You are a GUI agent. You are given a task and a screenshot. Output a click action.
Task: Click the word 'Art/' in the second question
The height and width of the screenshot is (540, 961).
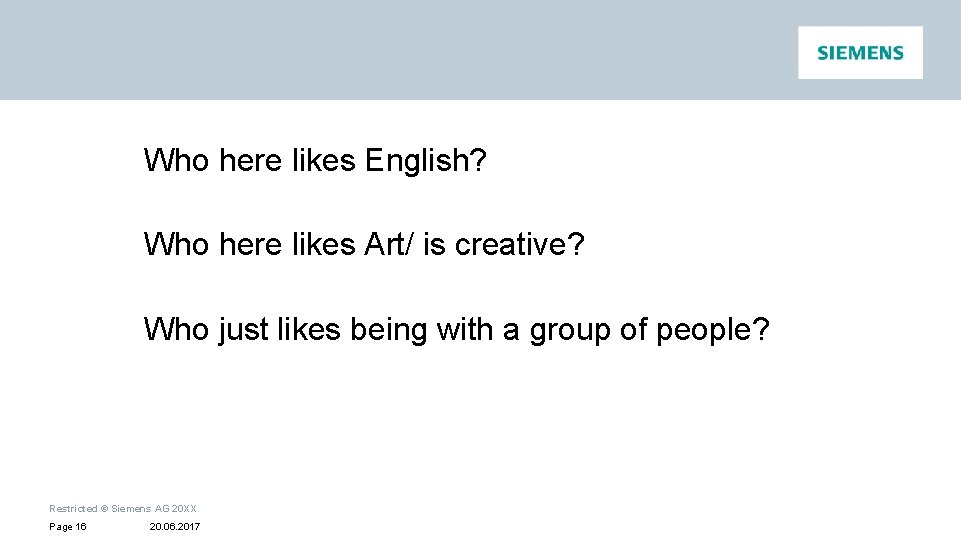(389, 244)
